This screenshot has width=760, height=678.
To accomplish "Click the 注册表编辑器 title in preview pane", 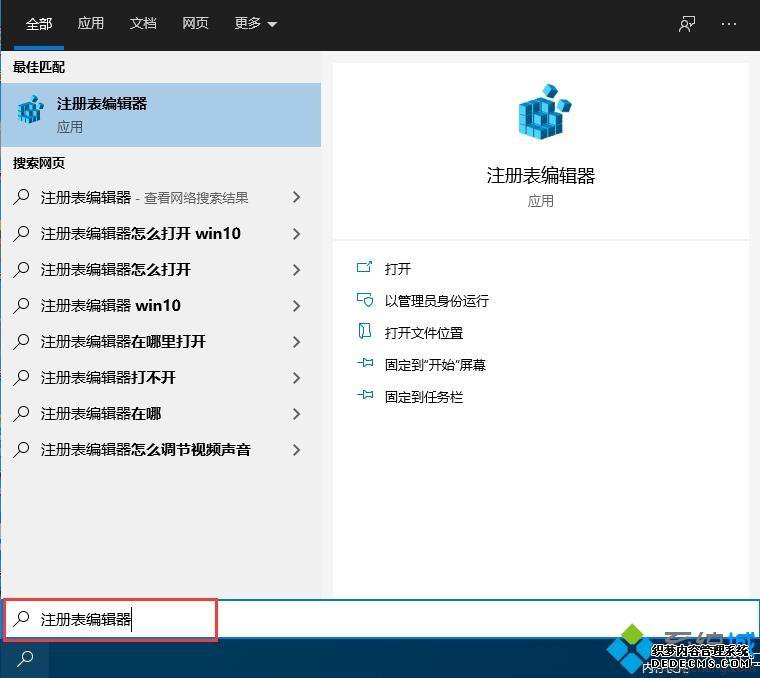I will (x=540, y=175).
